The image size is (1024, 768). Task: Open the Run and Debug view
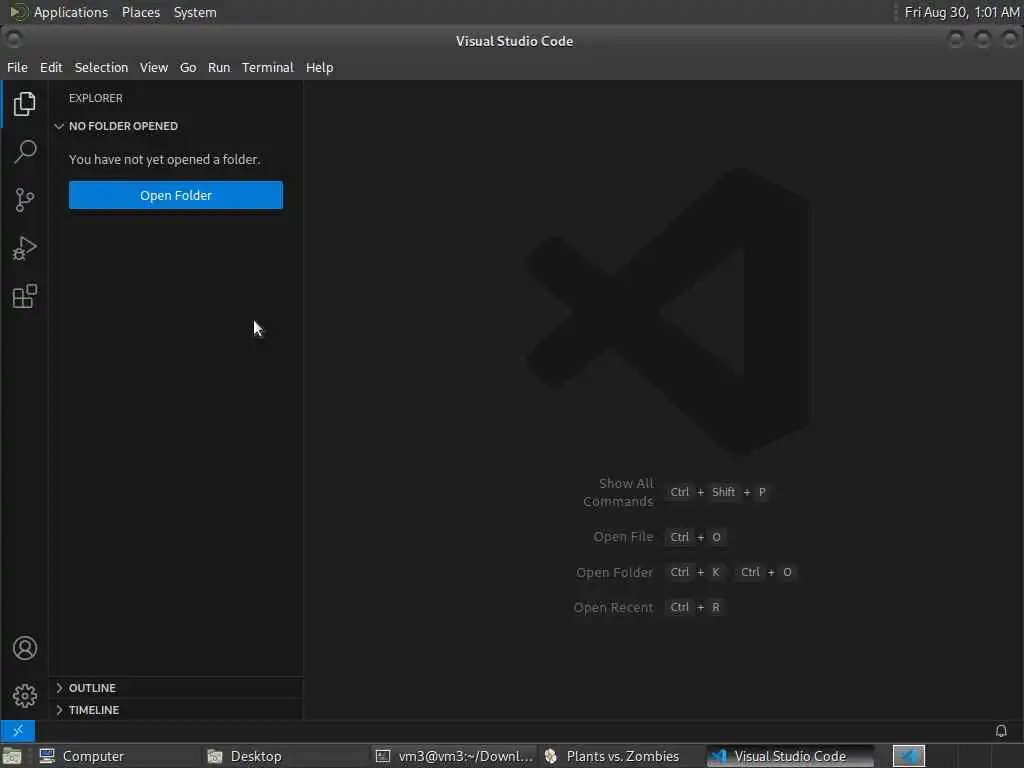[24, 248]
